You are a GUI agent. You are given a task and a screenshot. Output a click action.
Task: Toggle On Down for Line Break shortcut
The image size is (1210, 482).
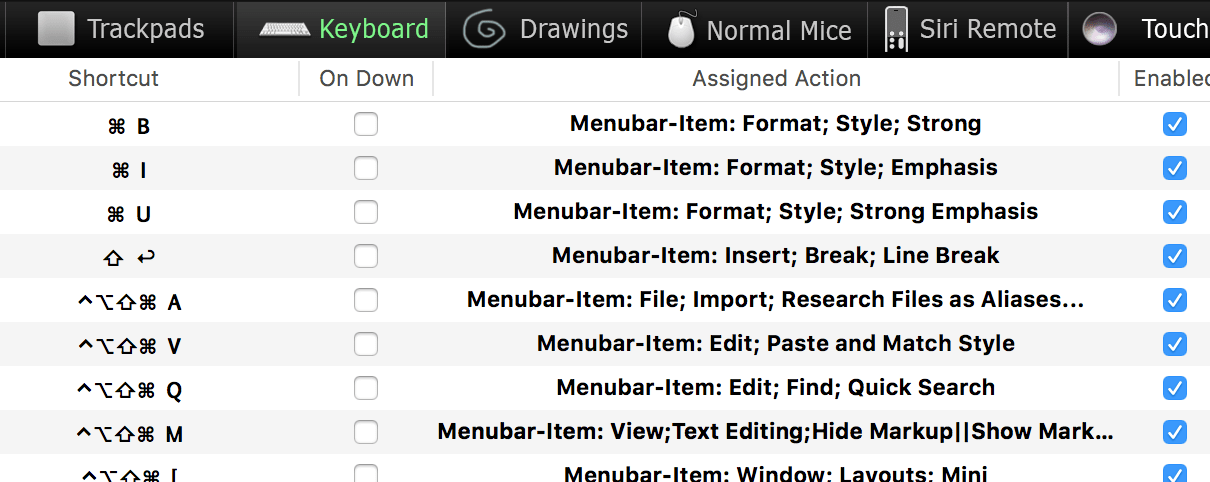[366, 256]
